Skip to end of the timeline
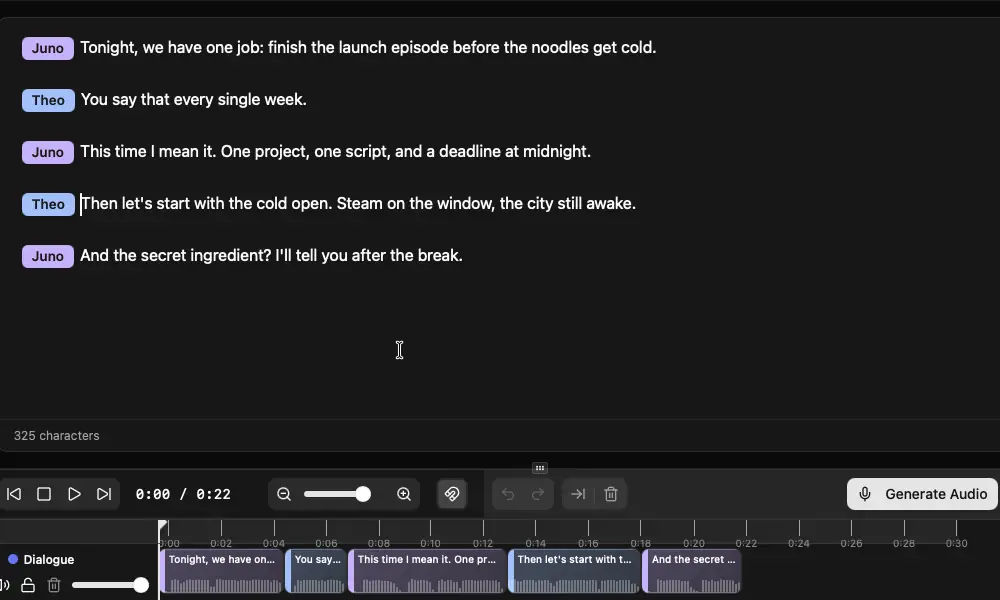The image size is (1000, 600). pyautogui.click(x=104, y=494)
